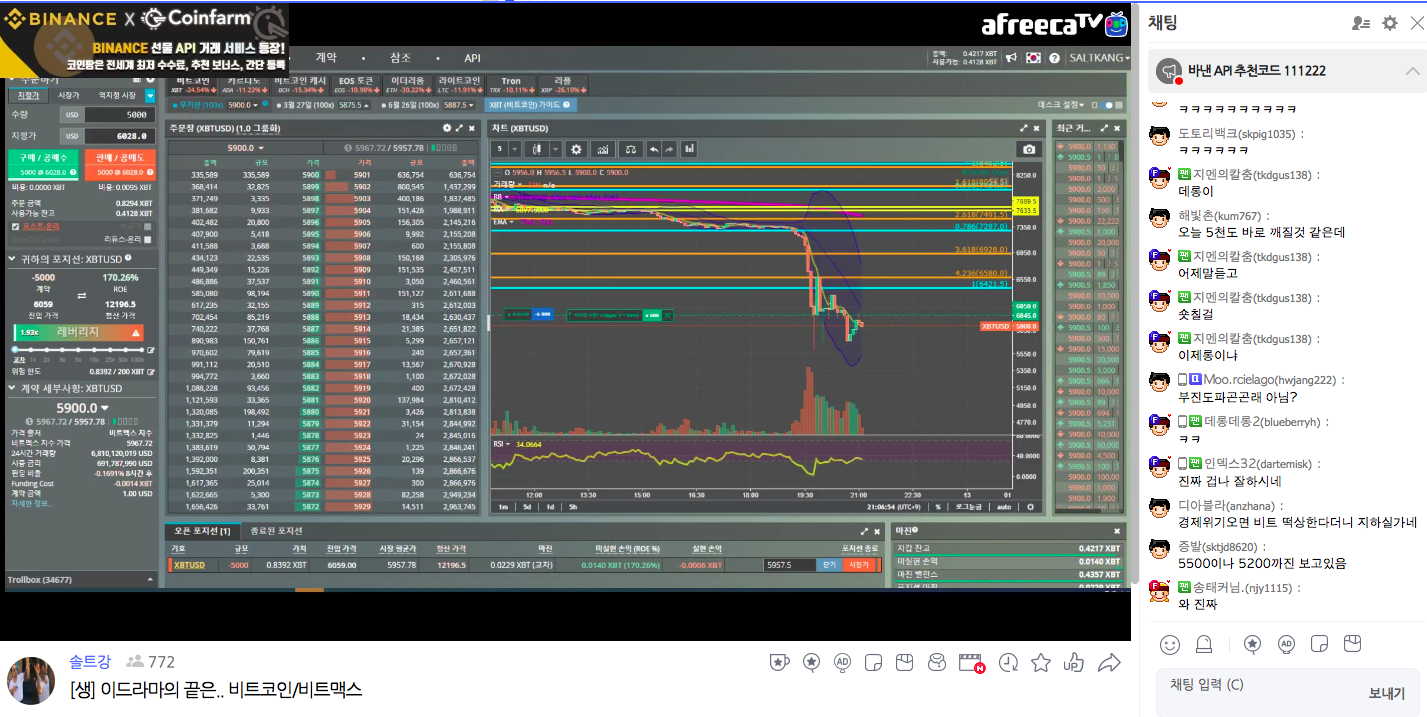Click the star balloon icon below chat

[x=1252, y=643]
